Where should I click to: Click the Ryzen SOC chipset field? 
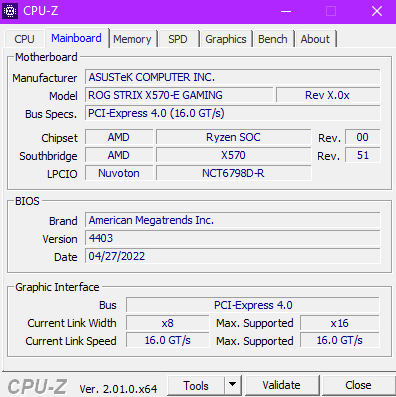(233, 137)
